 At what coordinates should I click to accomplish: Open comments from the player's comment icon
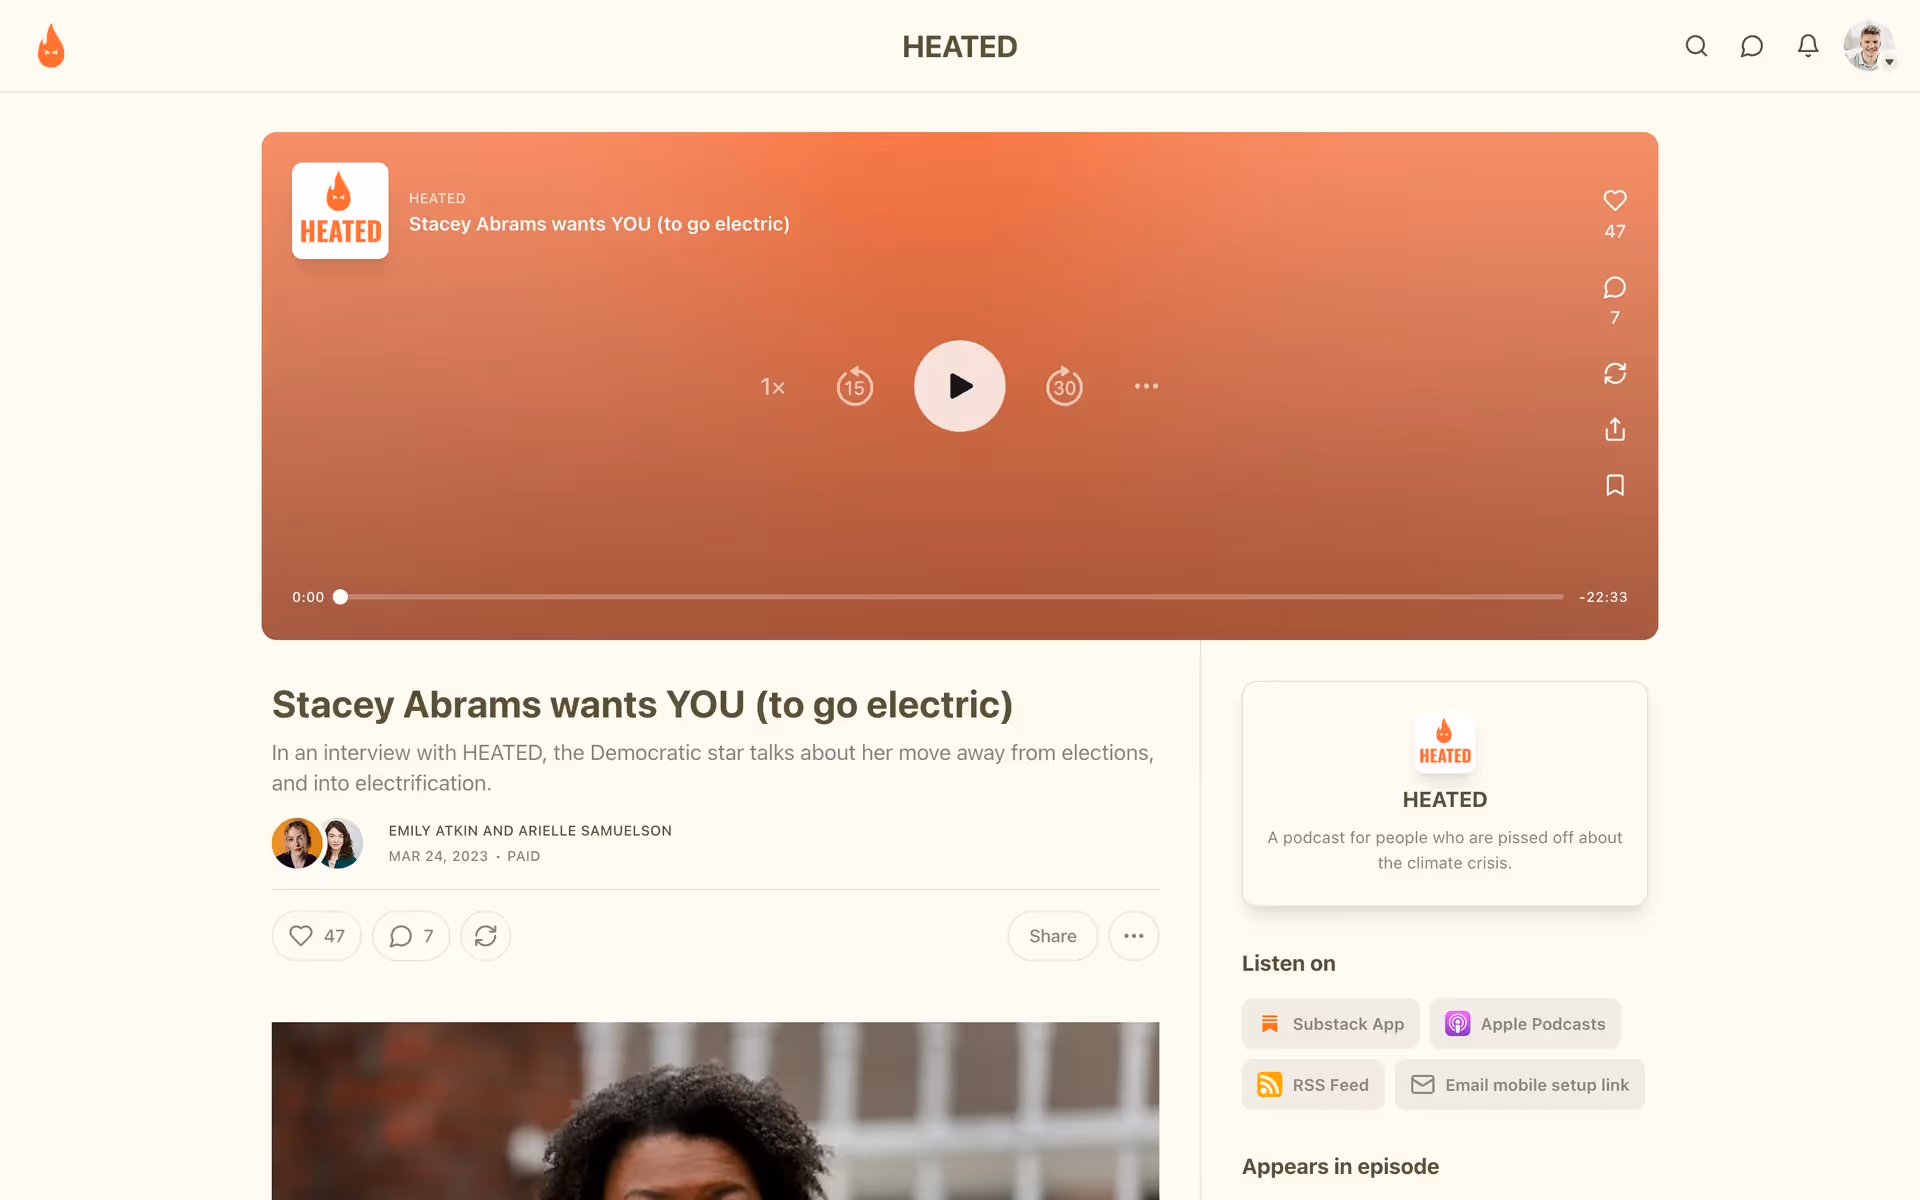pyautogui.click(x=1614, y=288)
